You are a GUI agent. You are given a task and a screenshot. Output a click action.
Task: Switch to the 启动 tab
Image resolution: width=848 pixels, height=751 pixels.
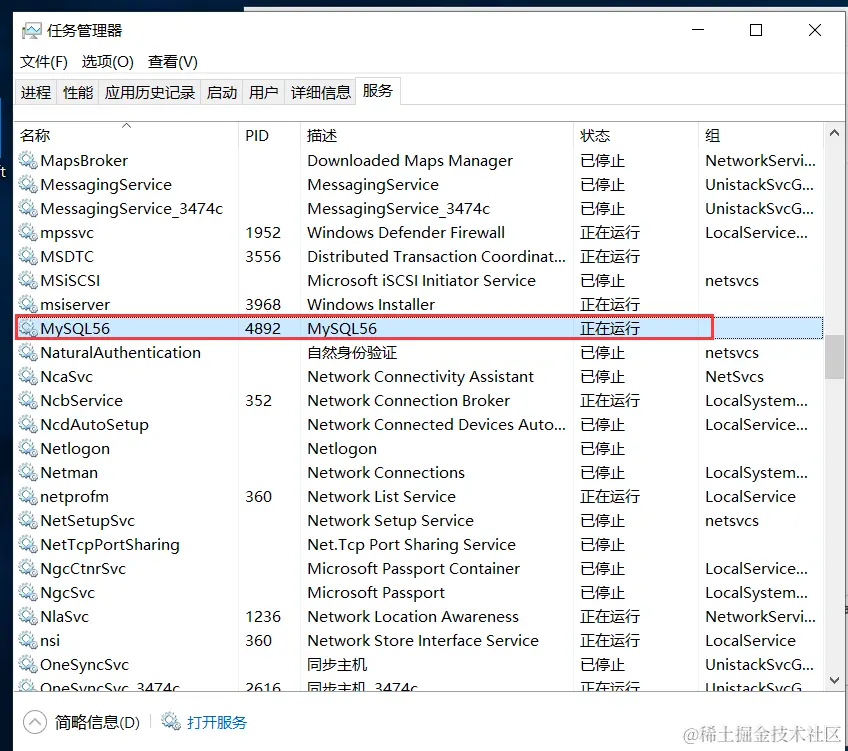pyautogui.click(x=222, y=92)
